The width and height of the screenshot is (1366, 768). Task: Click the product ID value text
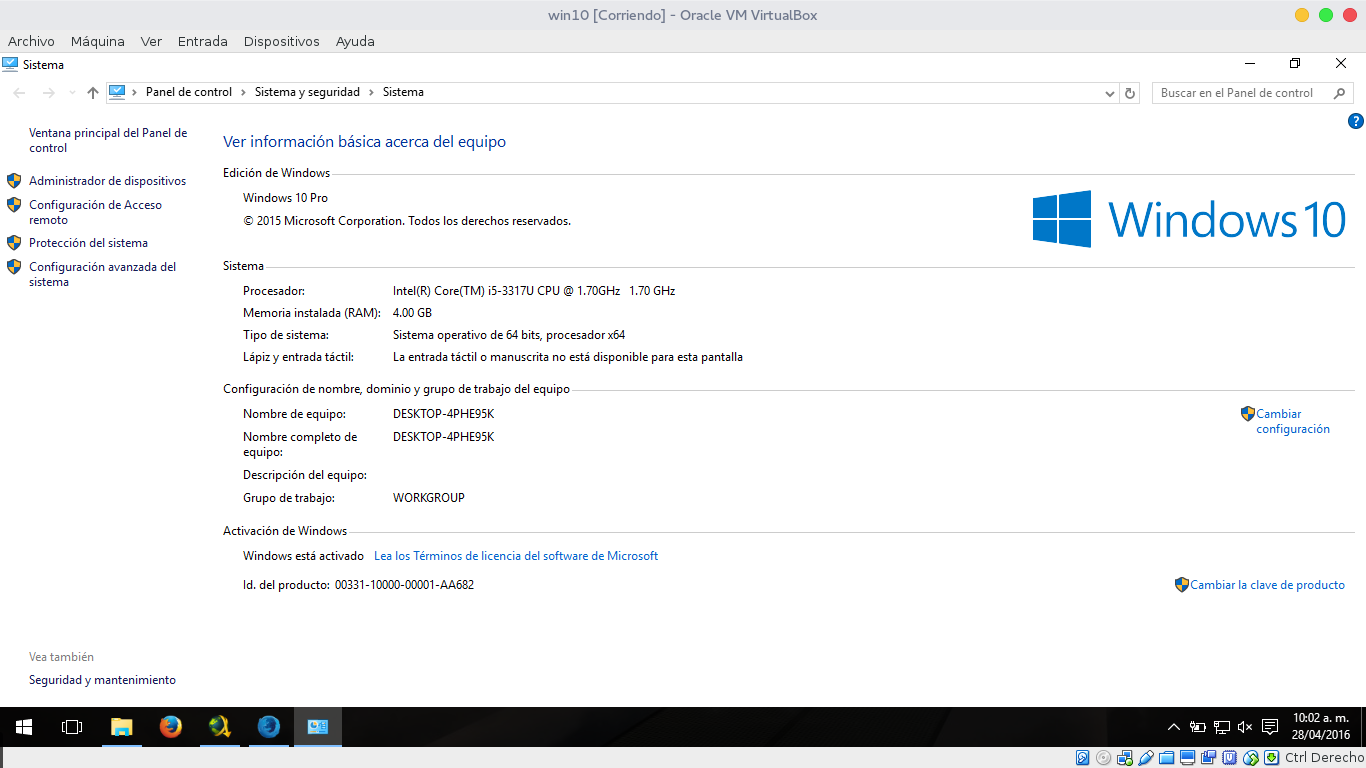(x=404, y=585)
